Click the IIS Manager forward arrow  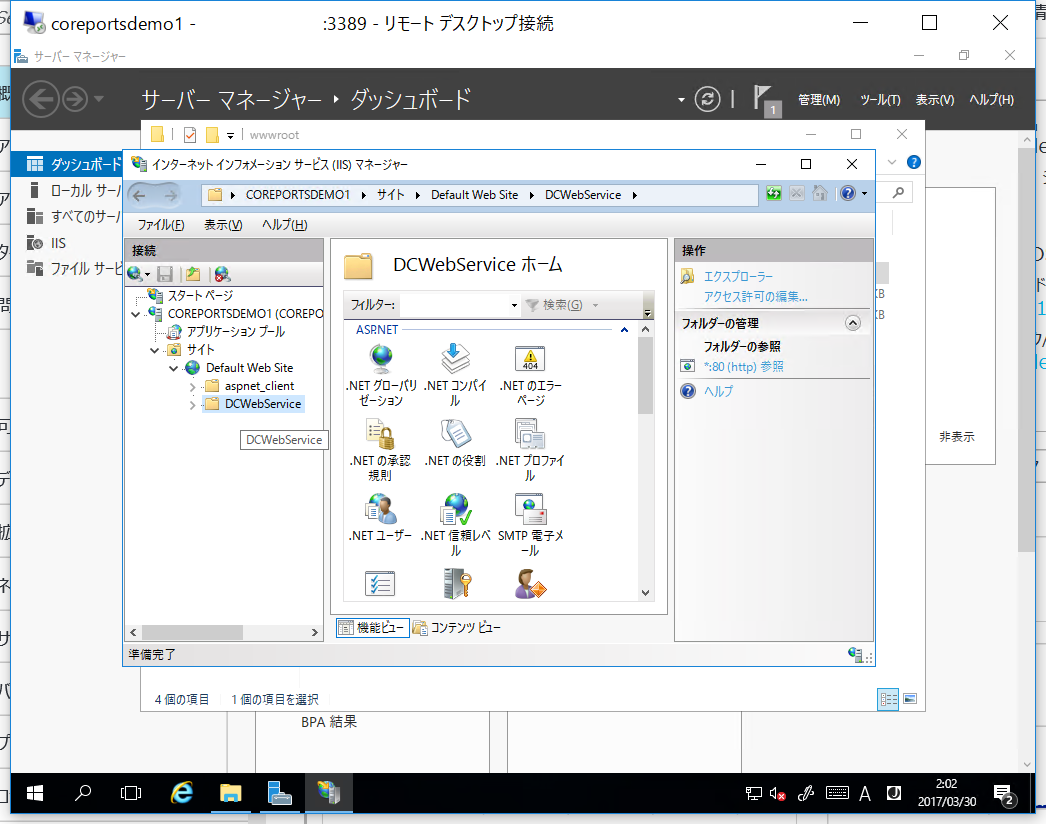[x=171, y=195]
